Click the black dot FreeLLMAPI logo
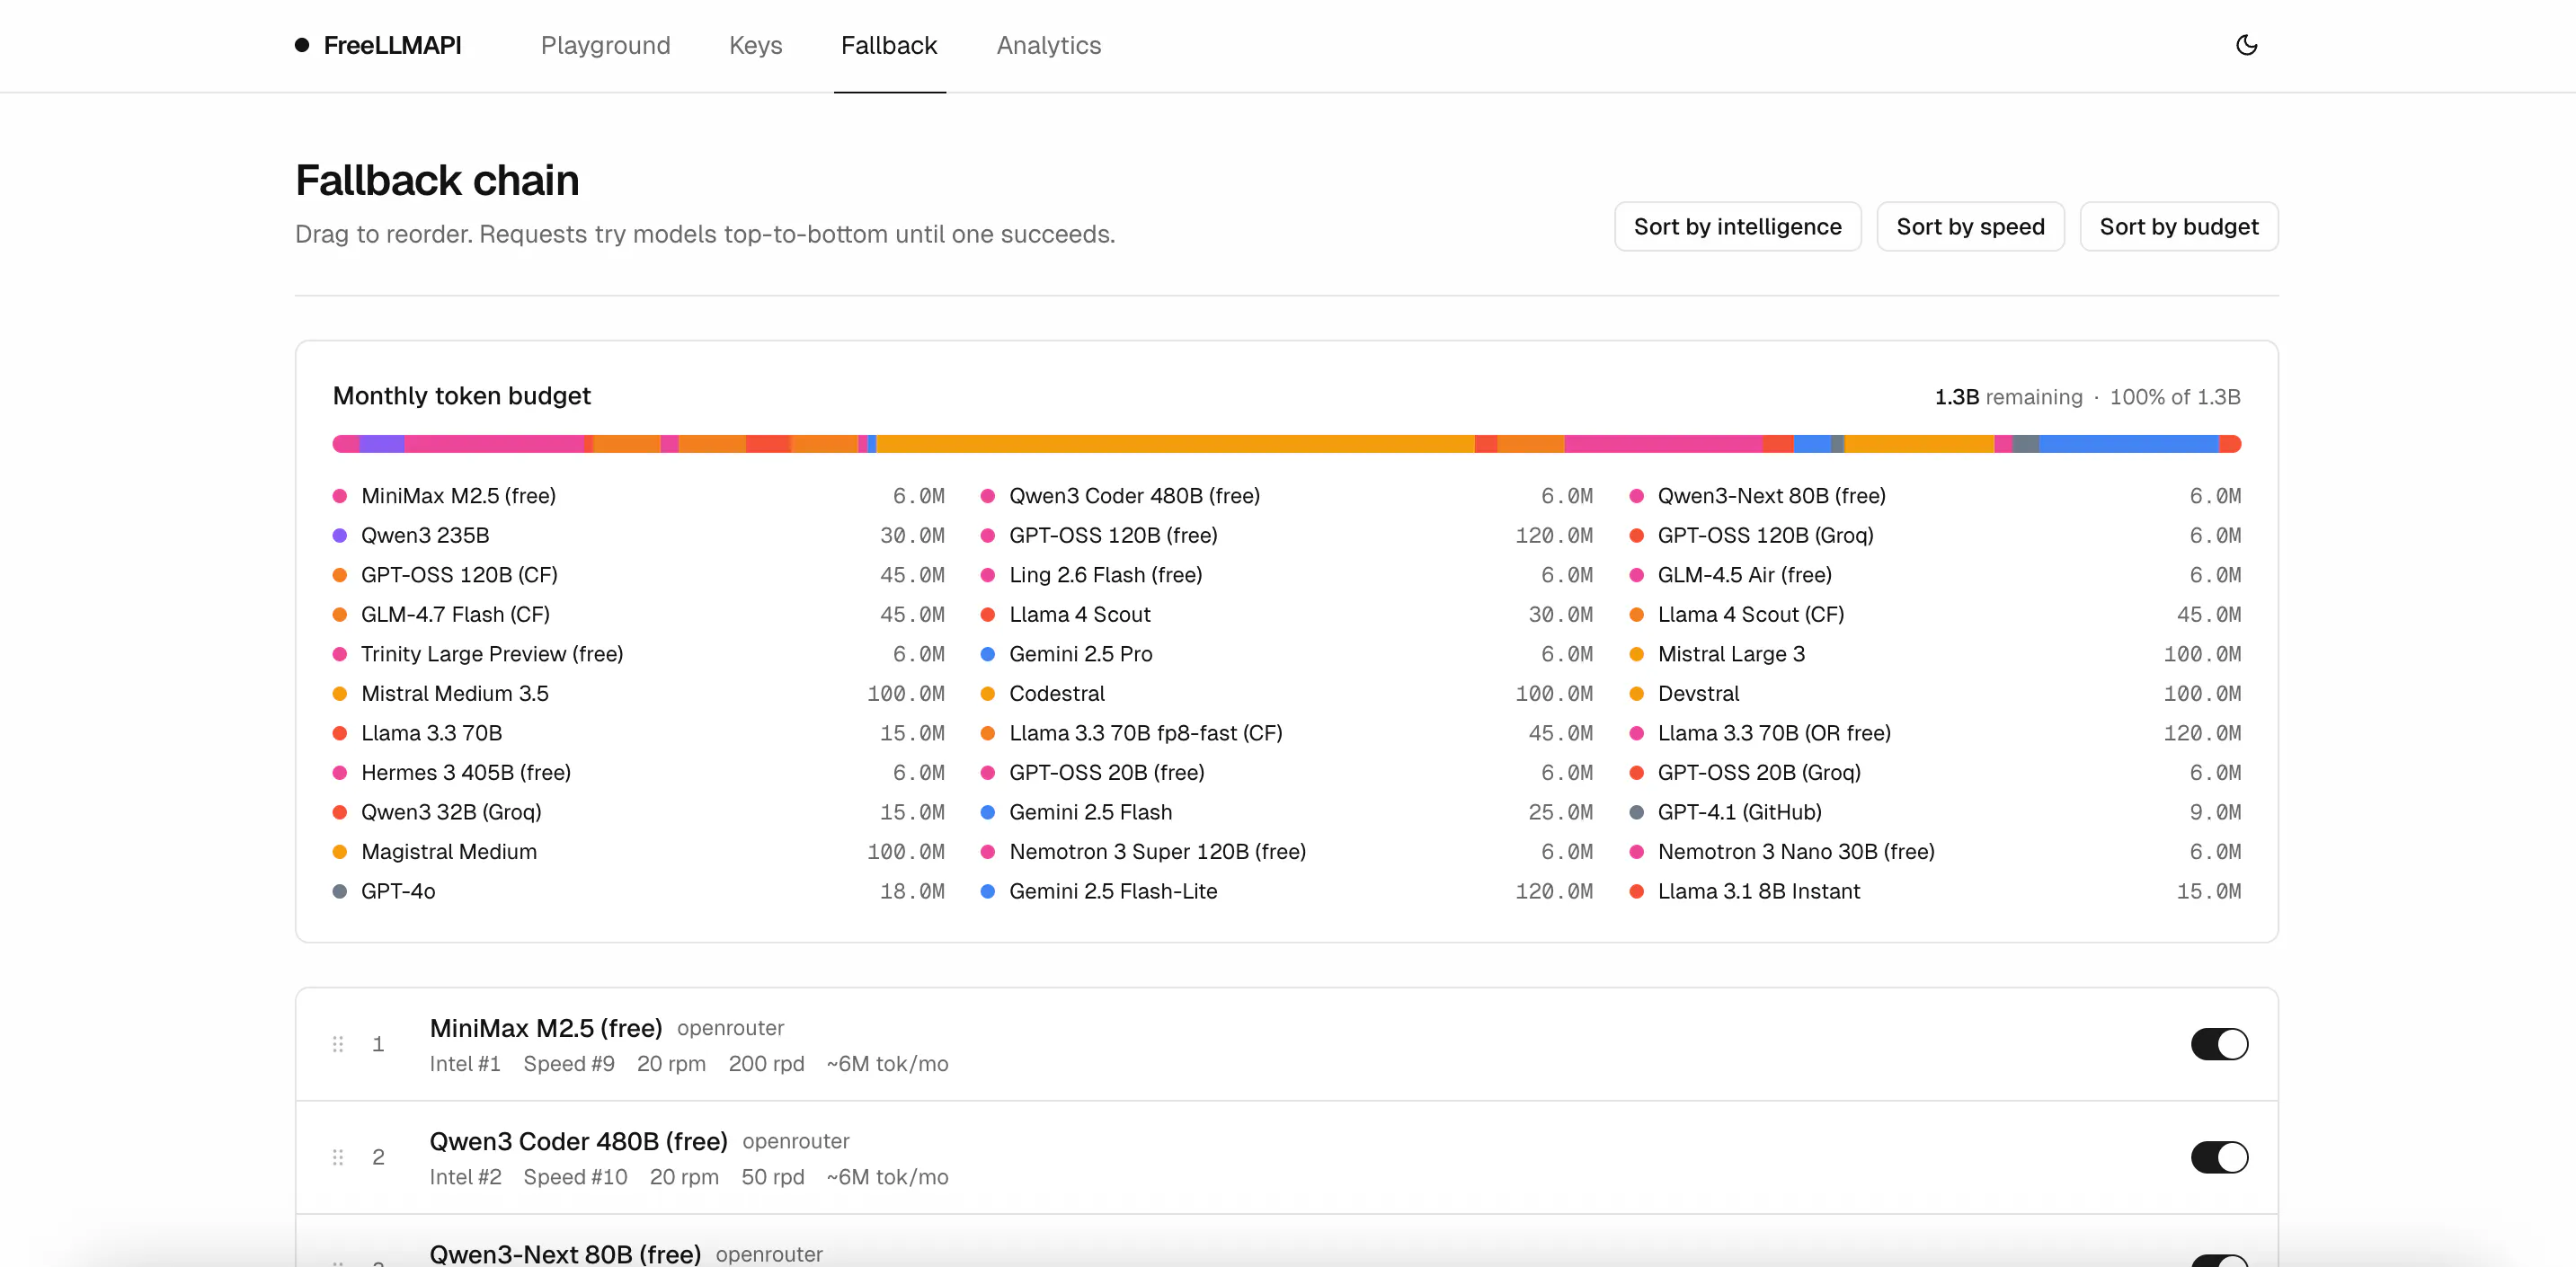The width and height of the screenshot is (2576, 1267). [302, 45]
